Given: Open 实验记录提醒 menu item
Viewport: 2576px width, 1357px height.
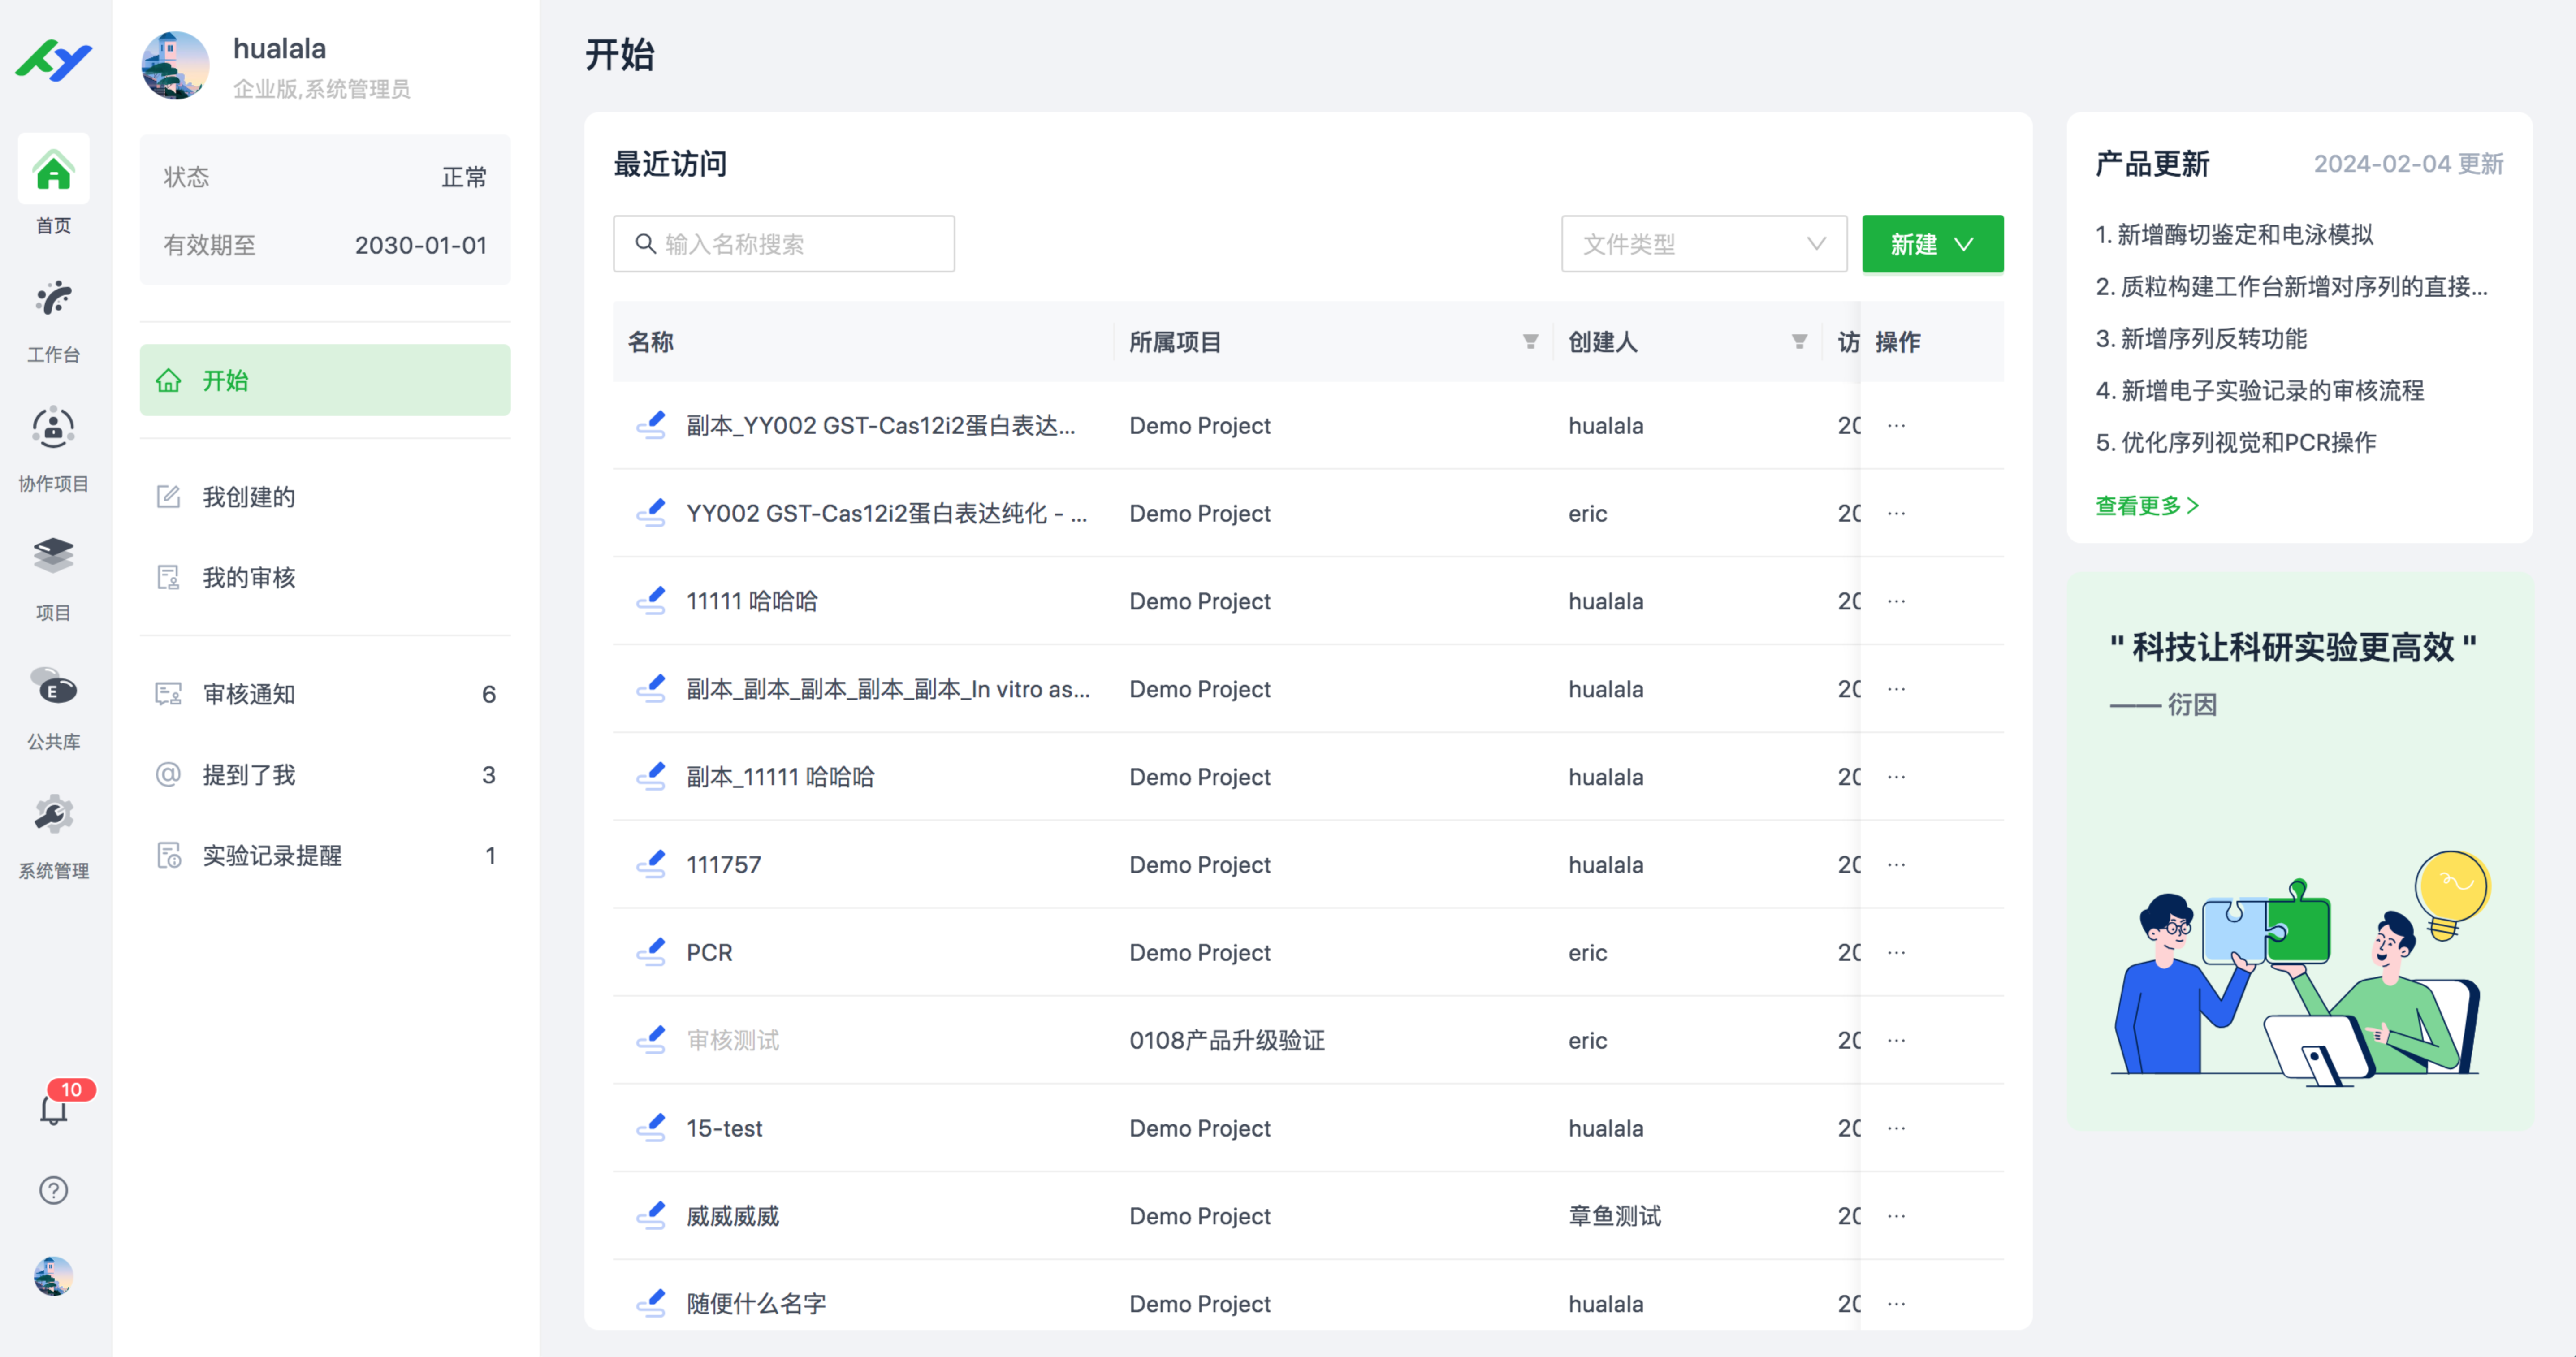Looking at the screenshot, I should point(272,855).
